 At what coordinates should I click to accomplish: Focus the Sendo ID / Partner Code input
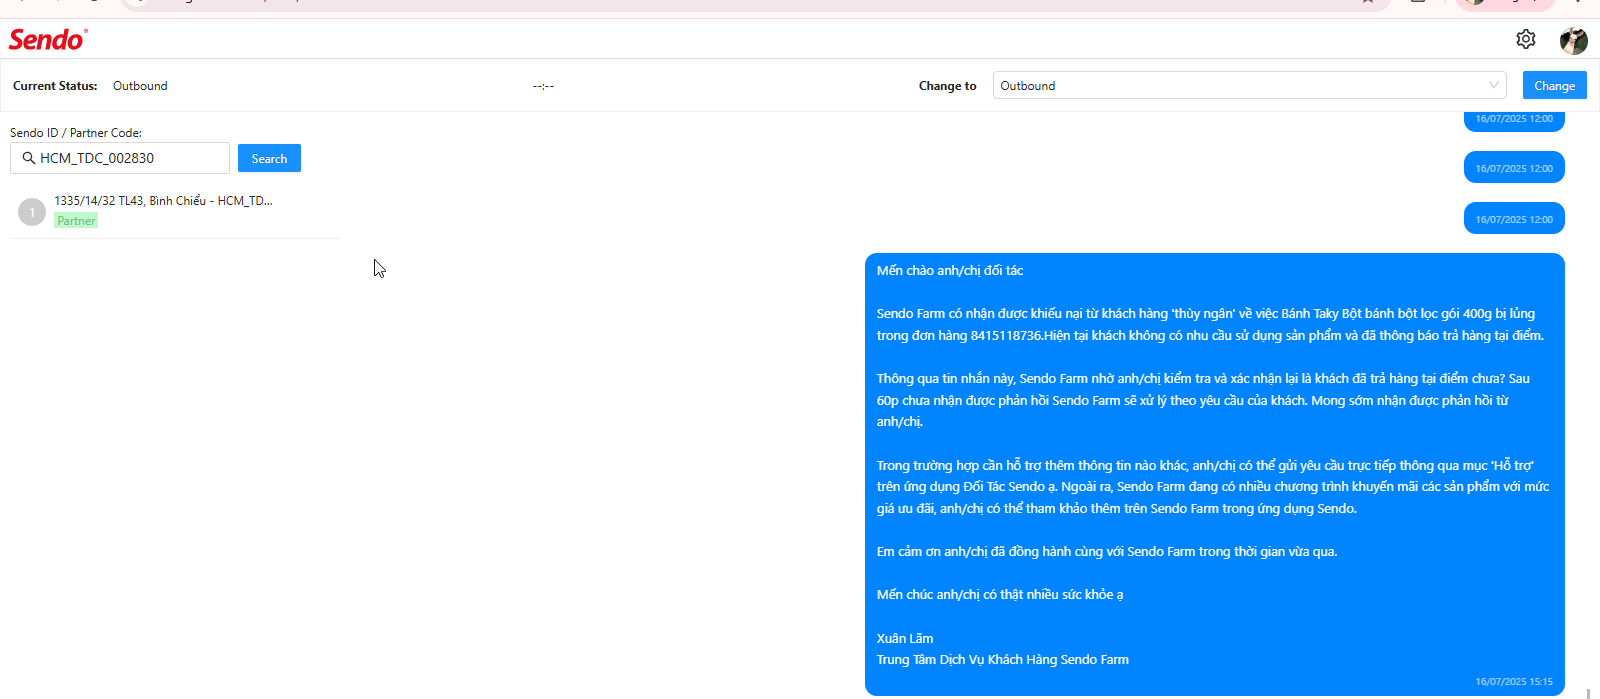click(120, 158)
